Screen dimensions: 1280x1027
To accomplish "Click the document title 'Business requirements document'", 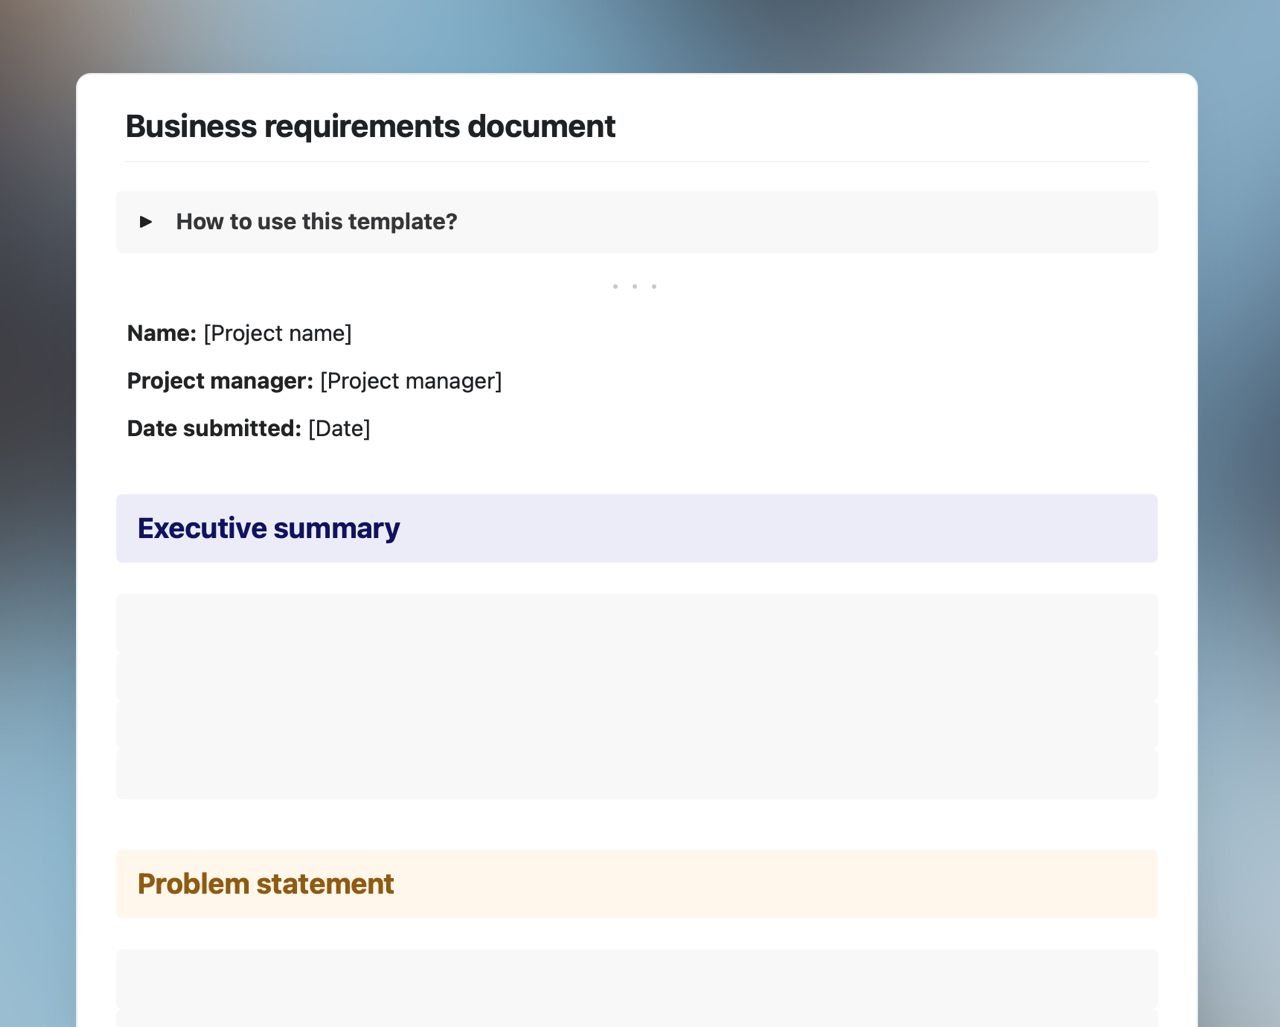I will (x=371, y=126).
